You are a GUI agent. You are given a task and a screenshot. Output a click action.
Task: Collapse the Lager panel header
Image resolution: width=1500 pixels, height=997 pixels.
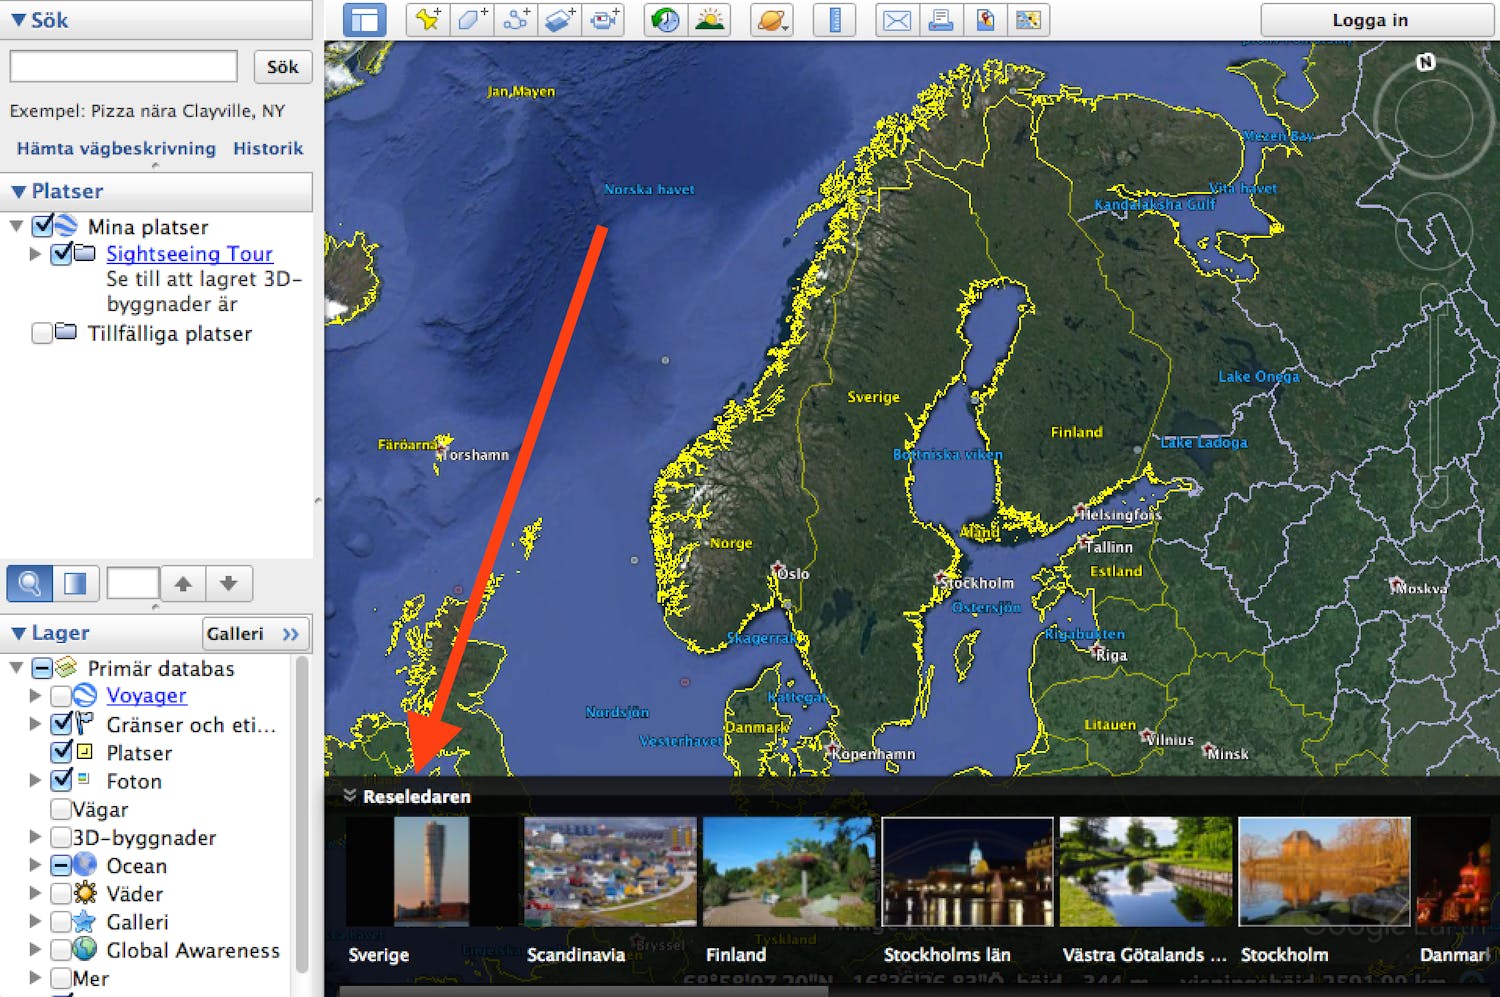[18, 633]
